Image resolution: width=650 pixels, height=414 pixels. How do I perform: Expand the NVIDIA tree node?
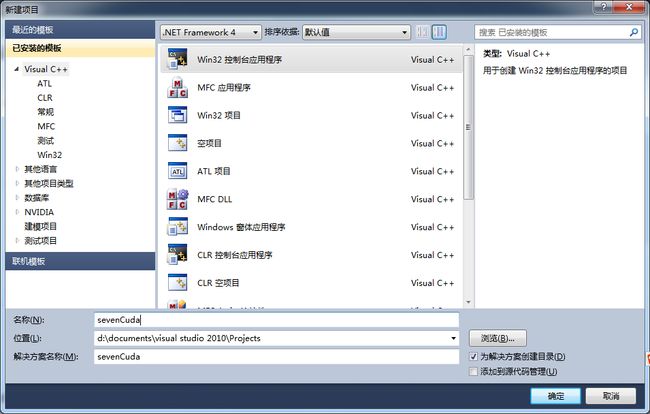17,212
